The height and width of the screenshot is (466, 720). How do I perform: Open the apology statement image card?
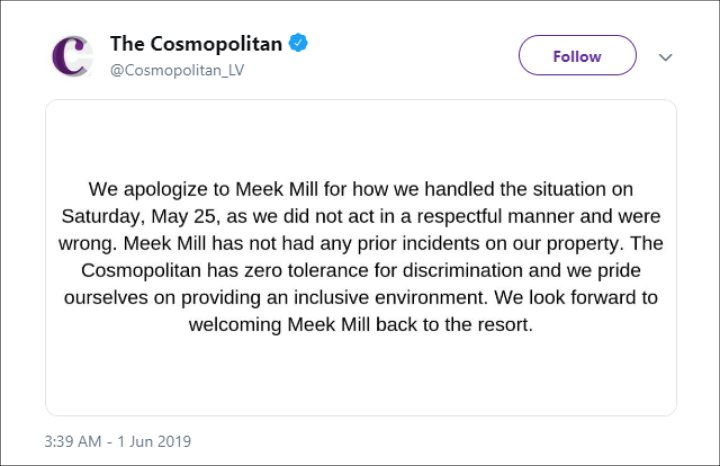[x=361, y=258]
